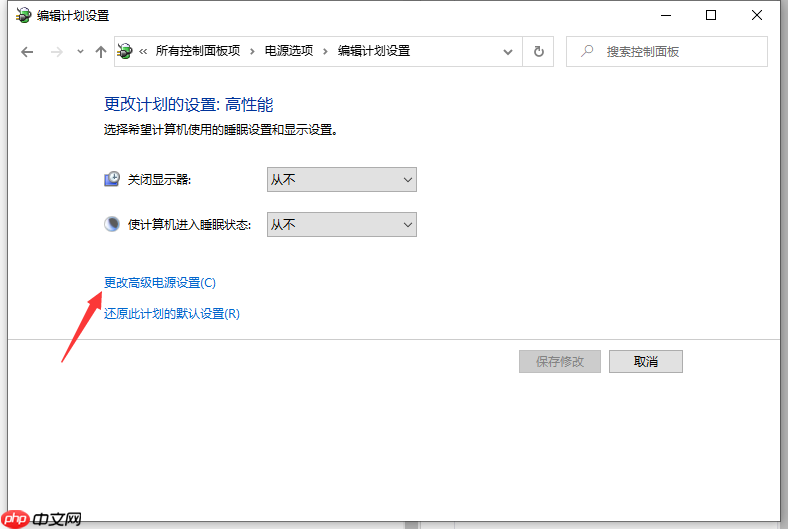Focus the 搜索控制面板 search field
The image size is (788, 529).
tap(667, 51)
